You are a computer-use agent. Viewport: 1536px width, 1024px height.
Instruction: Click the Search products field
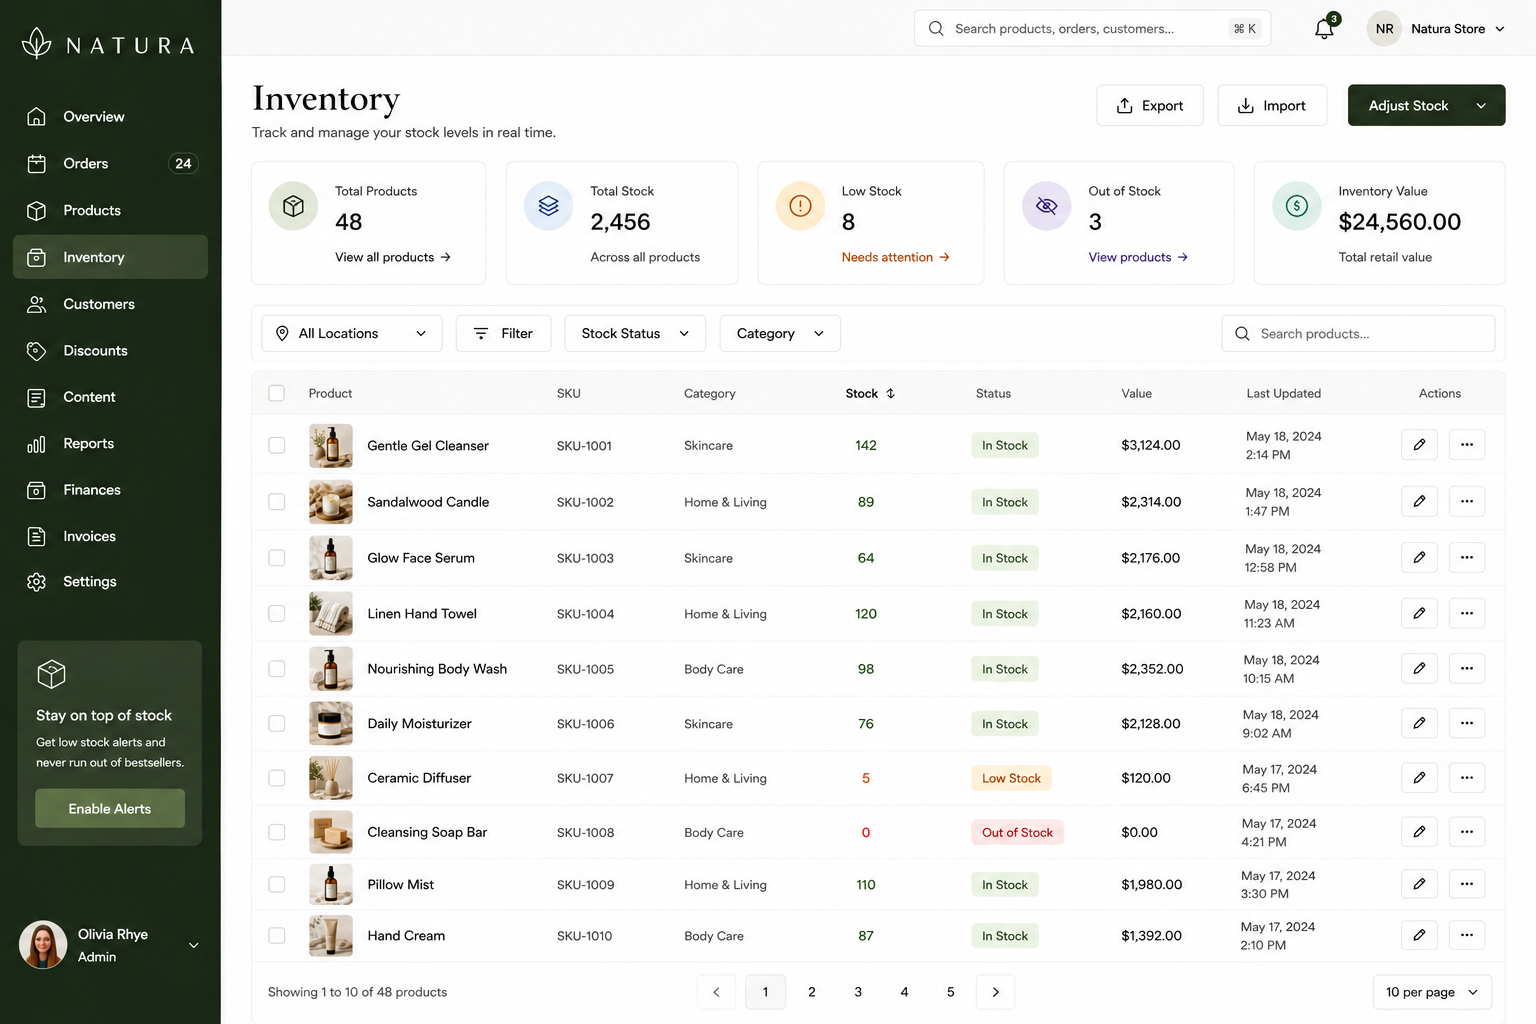click(x=1358, y=334)
